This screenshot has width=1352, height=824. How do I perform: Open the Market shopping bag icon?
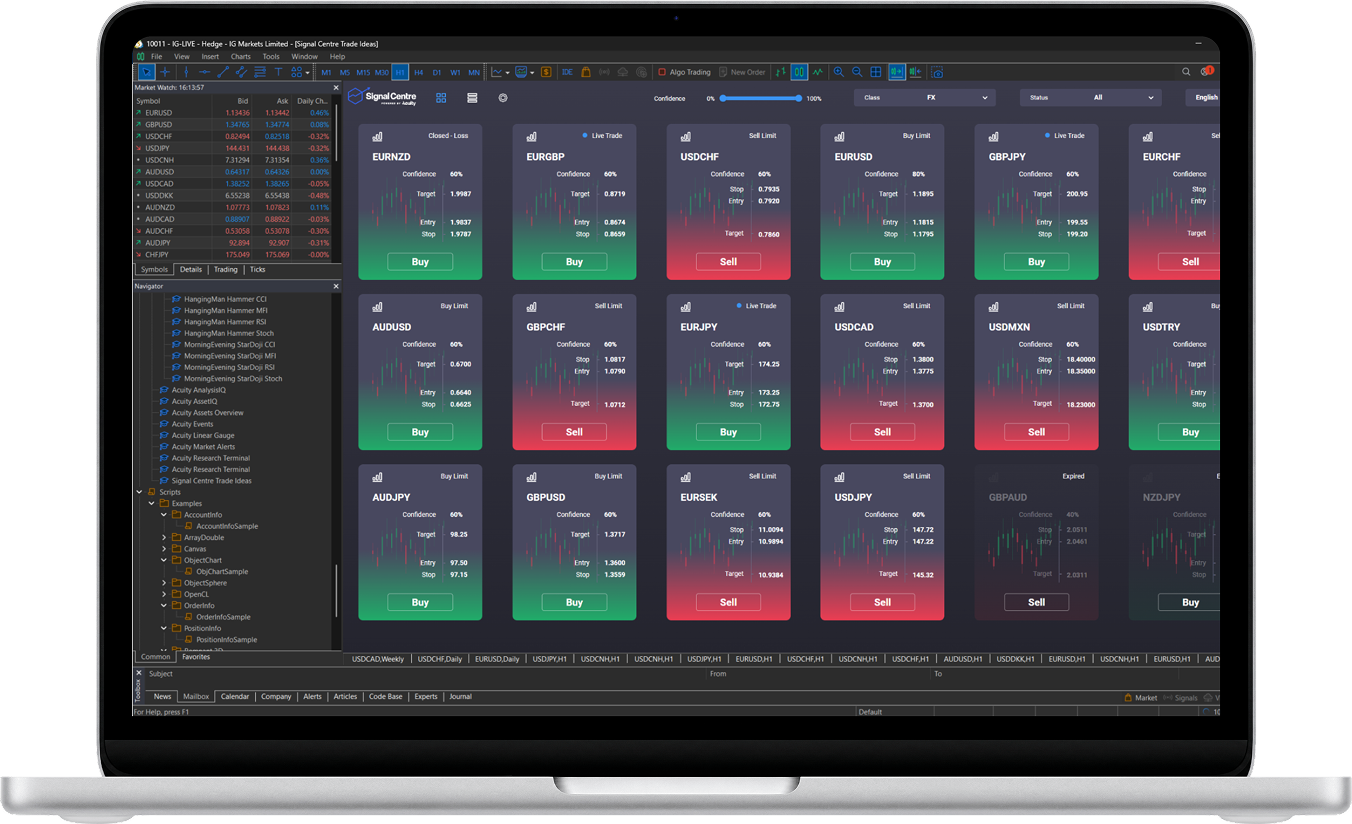[585, 72]
